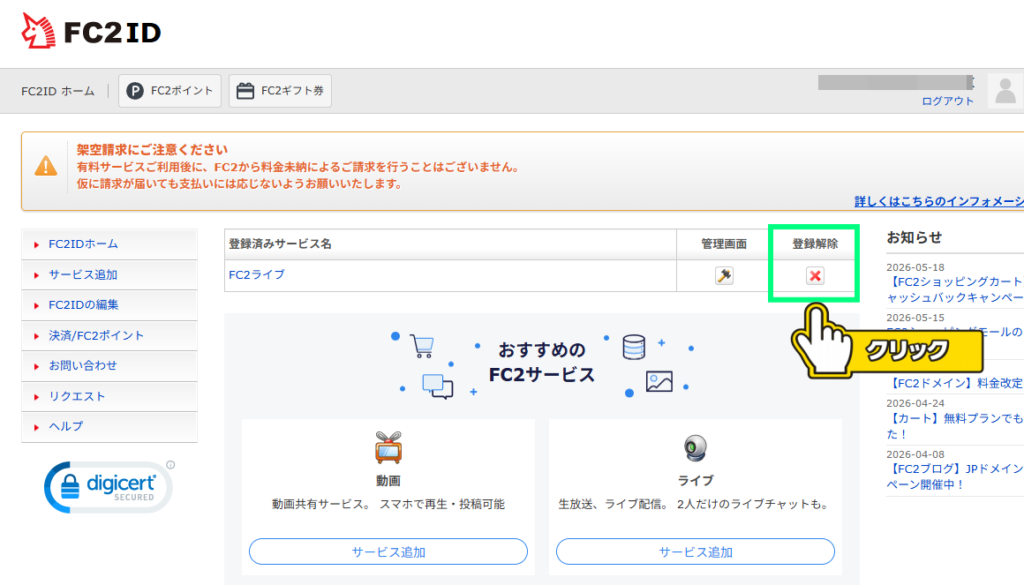Open FC2ライブ management screen hammer icon

(724, 276)
